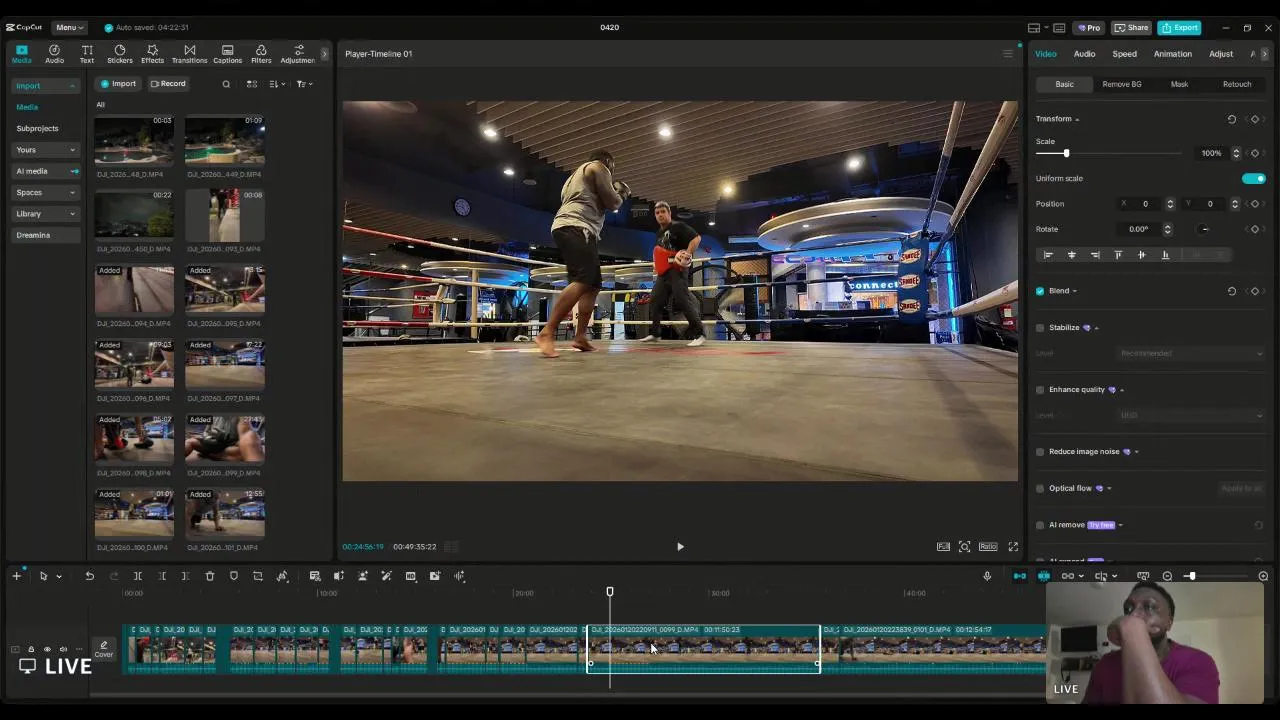Click the Cover edit button on track
Viewport: 1280px width, 720px height.
tap(104, 649)
